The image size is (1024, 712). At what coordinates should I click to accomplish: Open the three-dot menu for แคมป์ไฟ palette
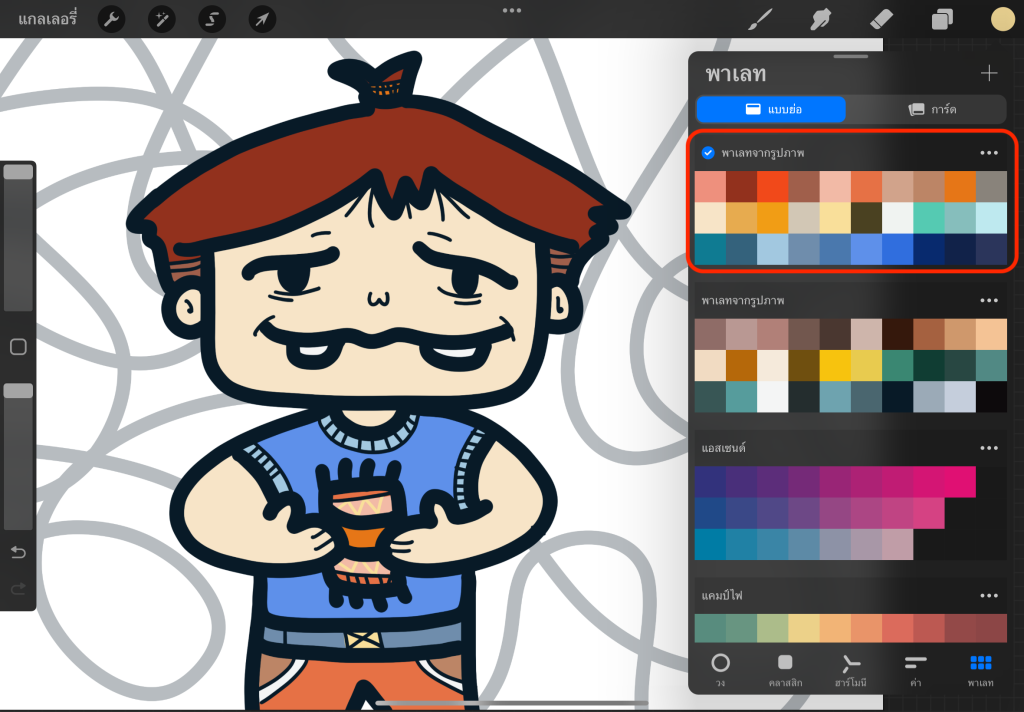989,595
